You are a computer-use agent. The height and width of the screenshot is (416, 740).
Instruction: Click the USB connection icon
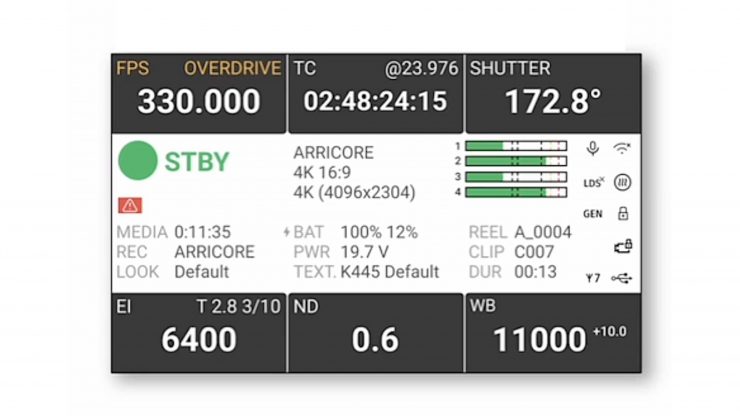click(622, 278)
